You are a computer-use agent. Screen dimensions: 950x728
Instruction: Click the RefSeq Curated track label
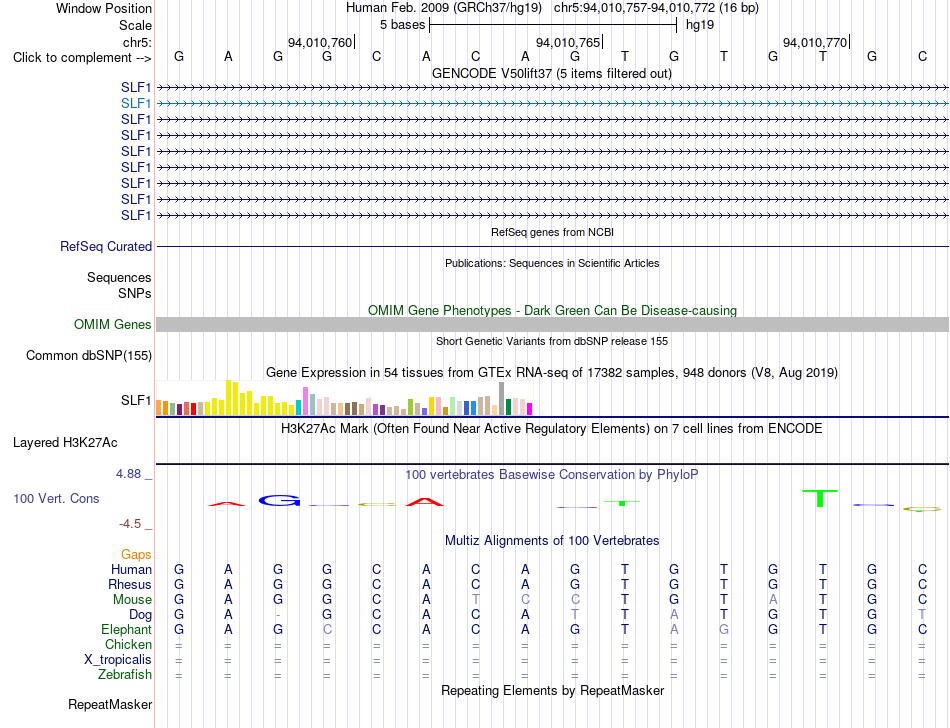[x=106, y=247]
